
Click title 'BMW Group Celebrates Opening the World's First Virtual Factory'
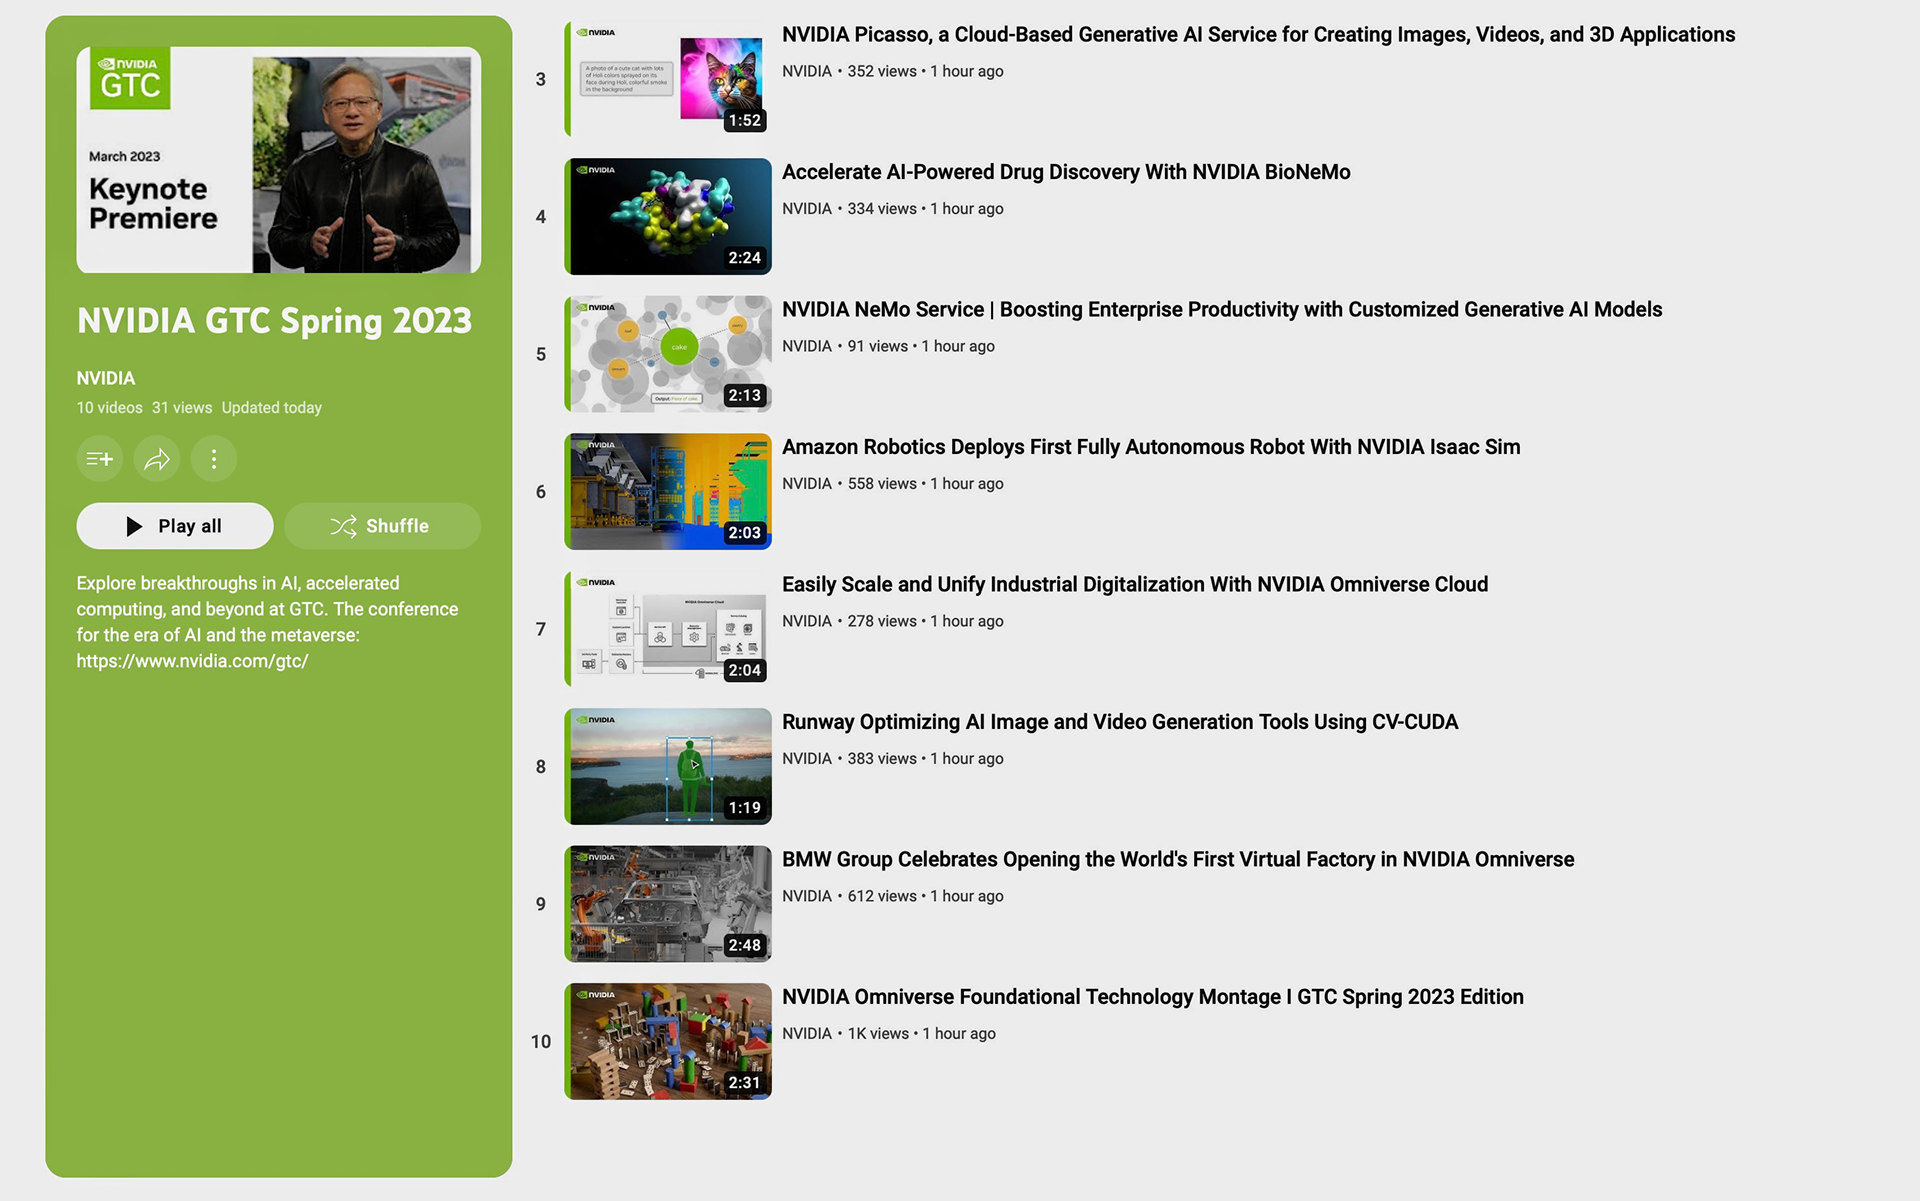(x=1178, y=860)
